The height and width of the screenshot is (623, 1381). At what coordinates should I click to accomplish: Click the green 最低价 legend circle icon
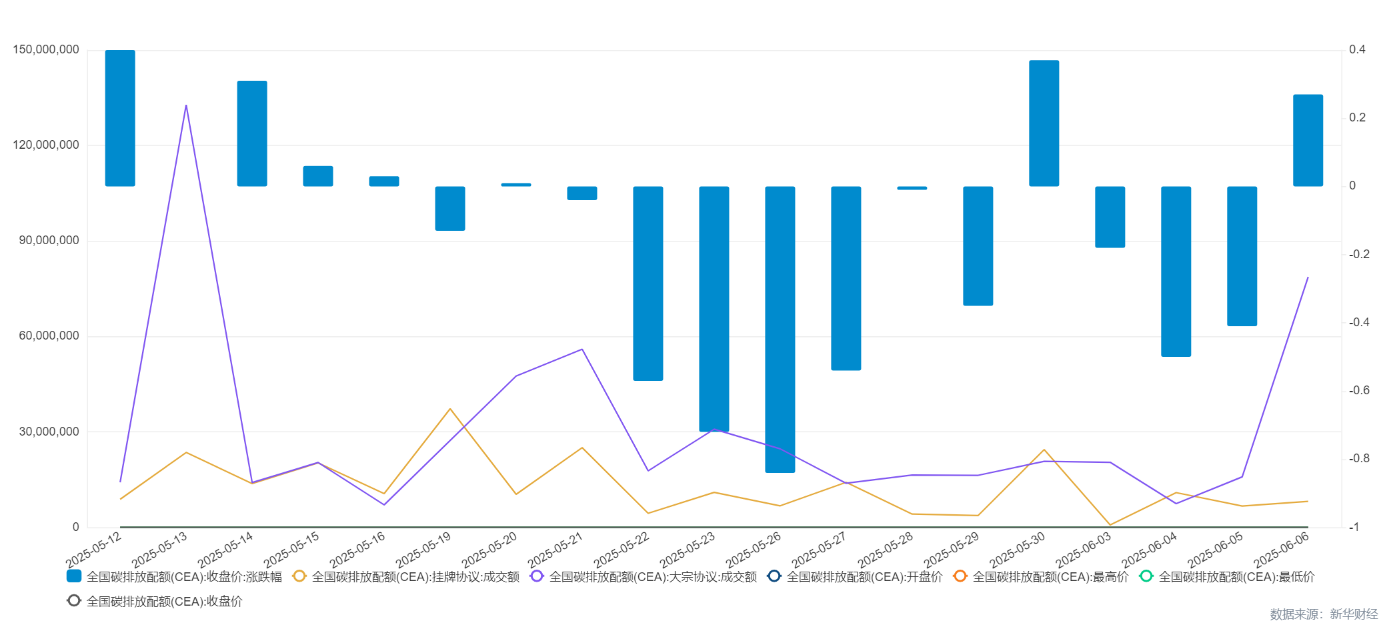(1146, 577)
